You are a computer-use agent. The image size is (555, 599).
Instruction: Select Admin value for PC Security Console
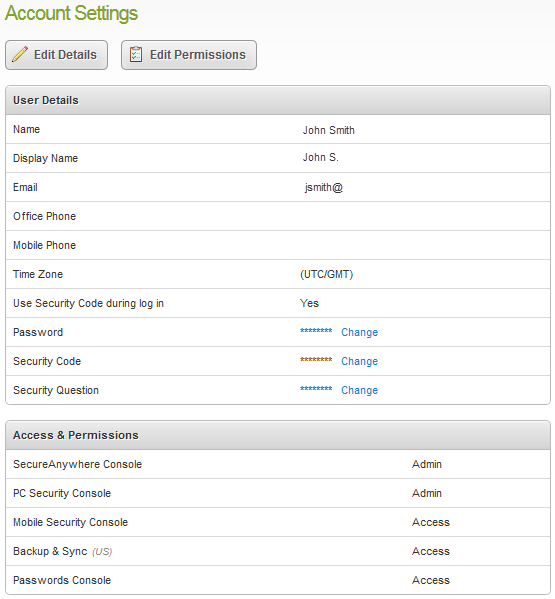(427, 494)
